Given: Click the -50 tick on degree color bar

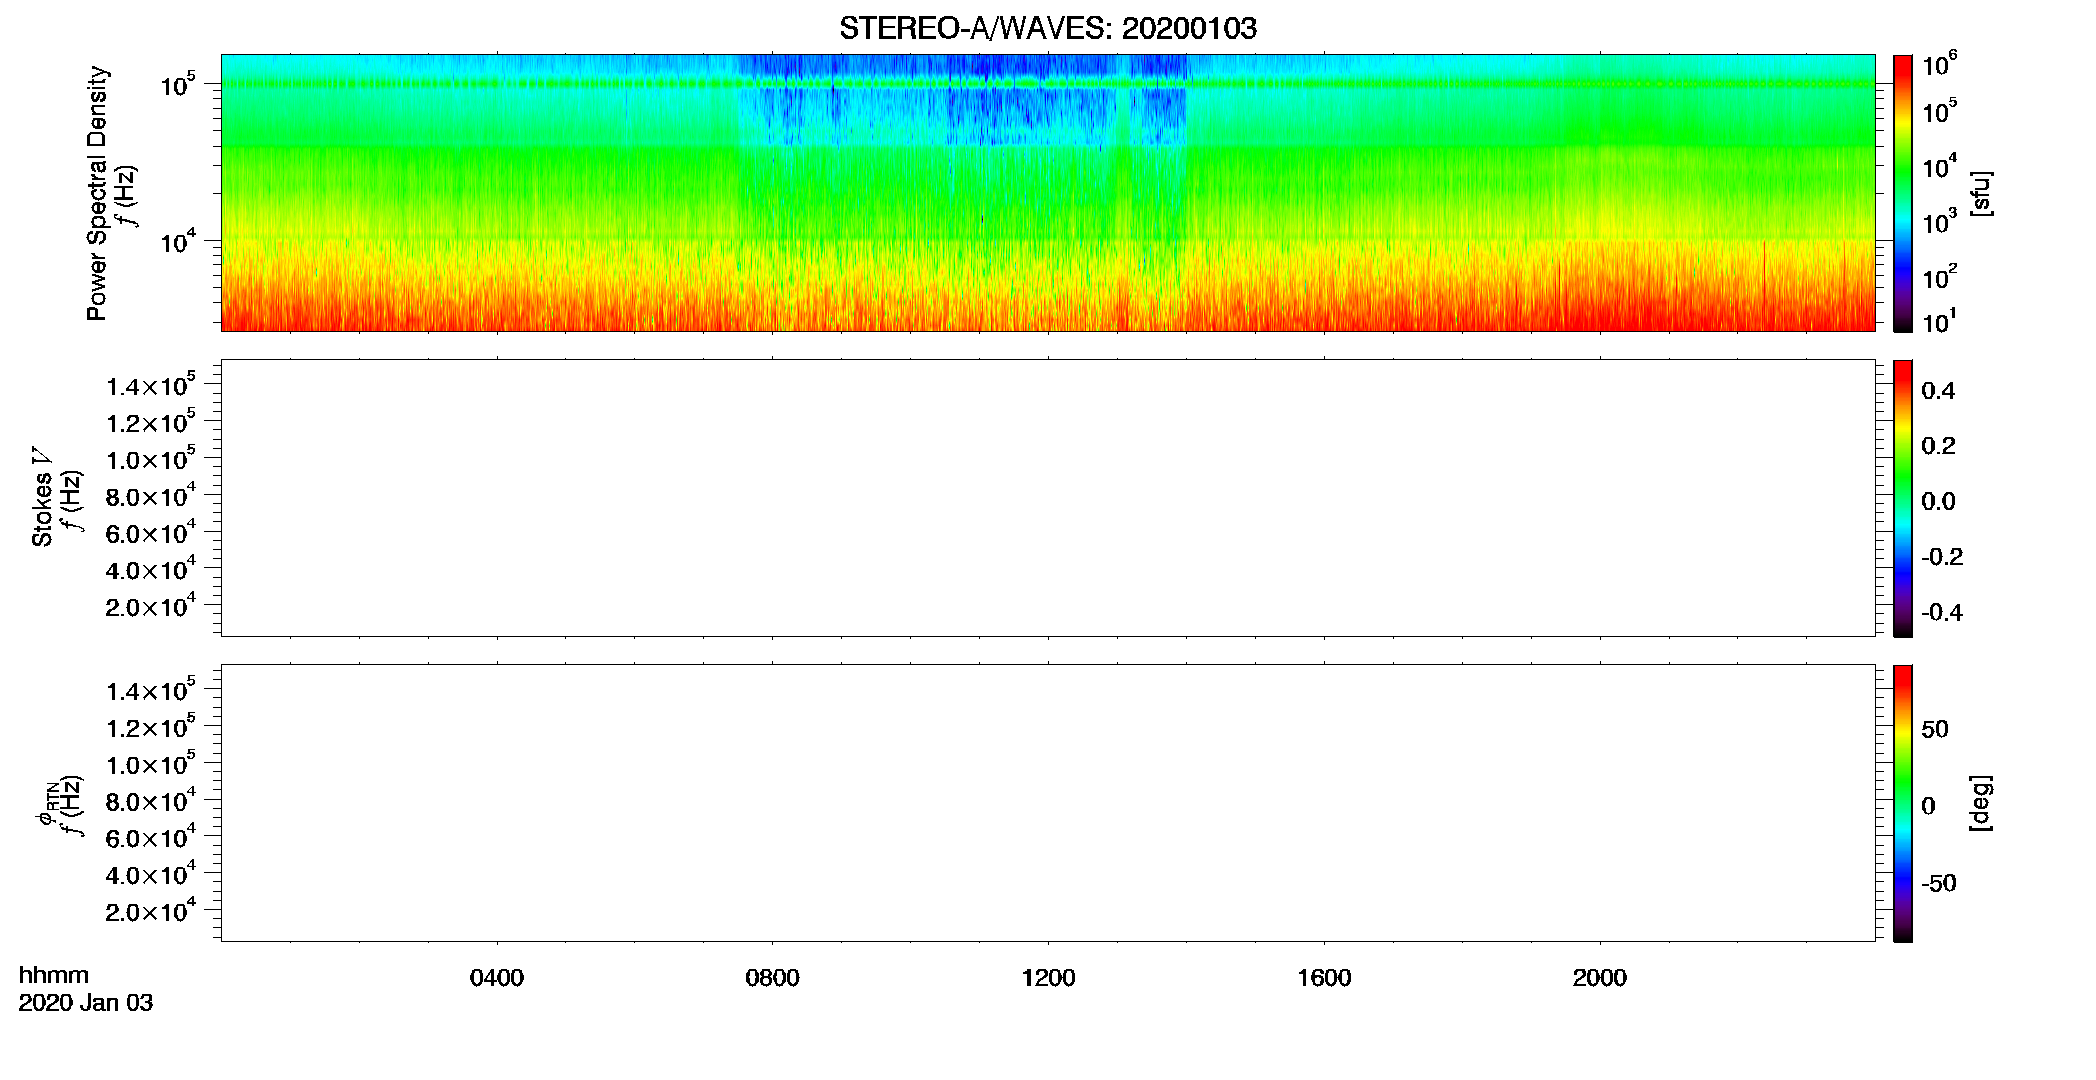Looking at the screenshot, I should pos(1938,883).
